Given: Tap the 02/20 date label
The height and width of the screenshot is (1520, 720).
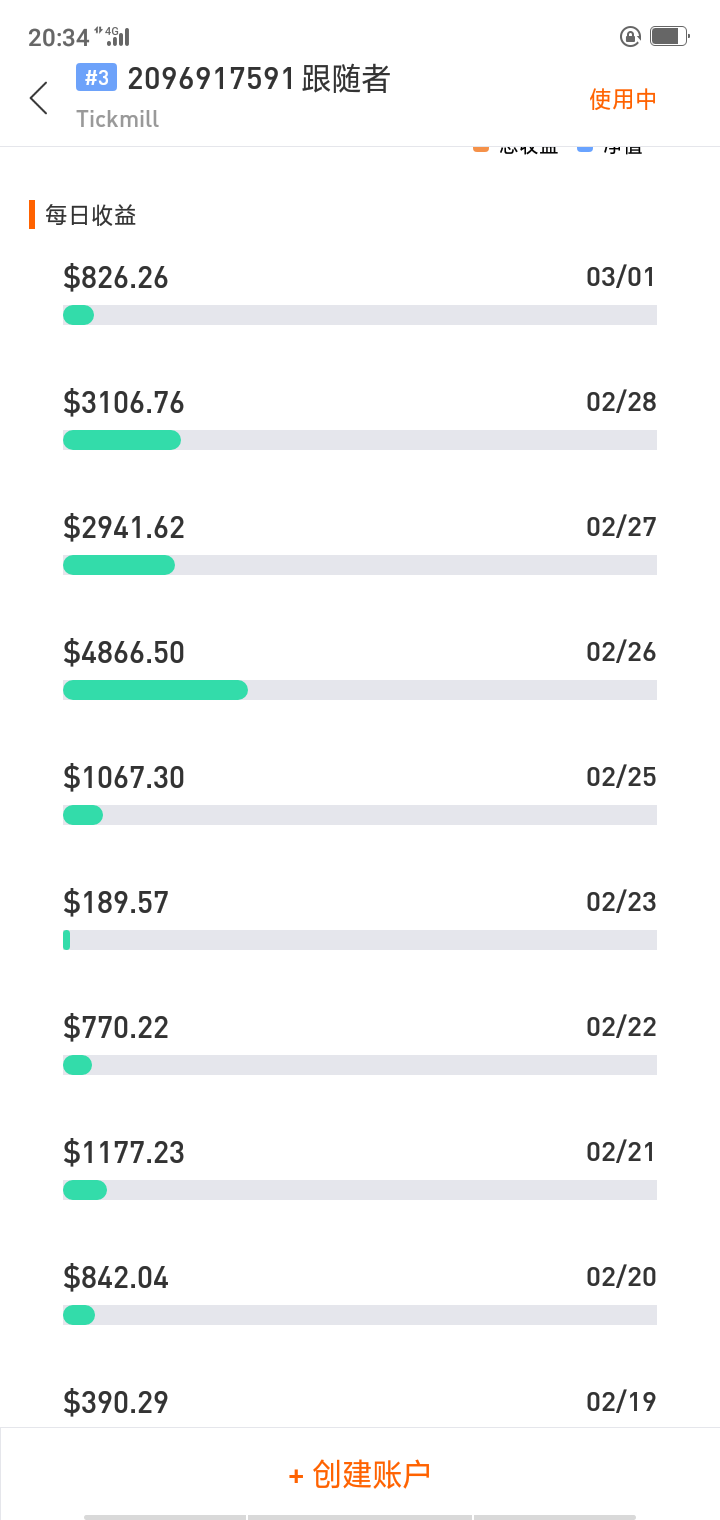Looking at the screenshot, I should [621, 1277].
